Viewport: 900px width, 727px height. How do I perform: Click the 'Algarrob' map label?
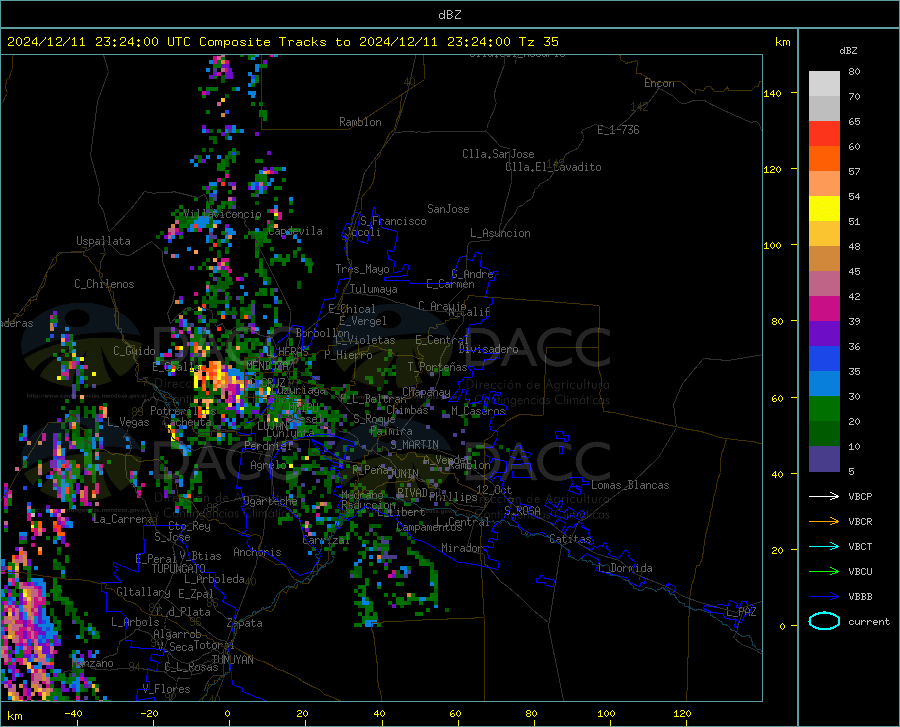click(177, 633)
